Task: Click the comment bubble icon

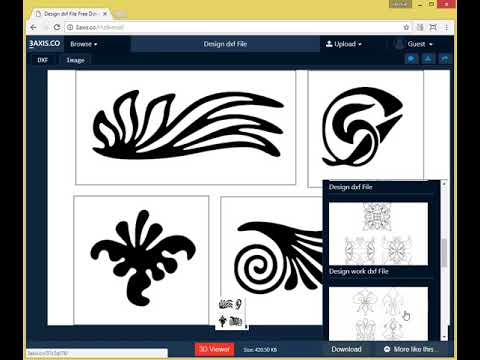Action: pos(411,59)
